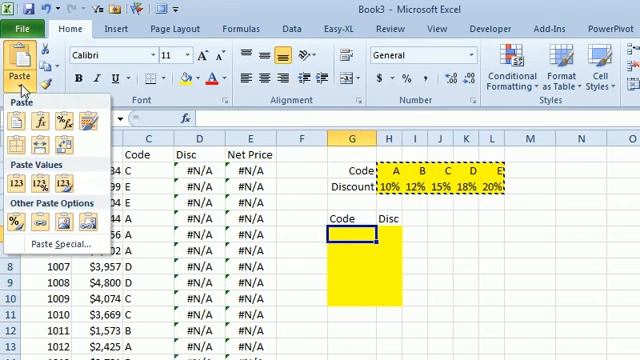640x360 pixels.
Task: Choose Formulas & Number Formatting paste icon
Action: tap(64, 121)
